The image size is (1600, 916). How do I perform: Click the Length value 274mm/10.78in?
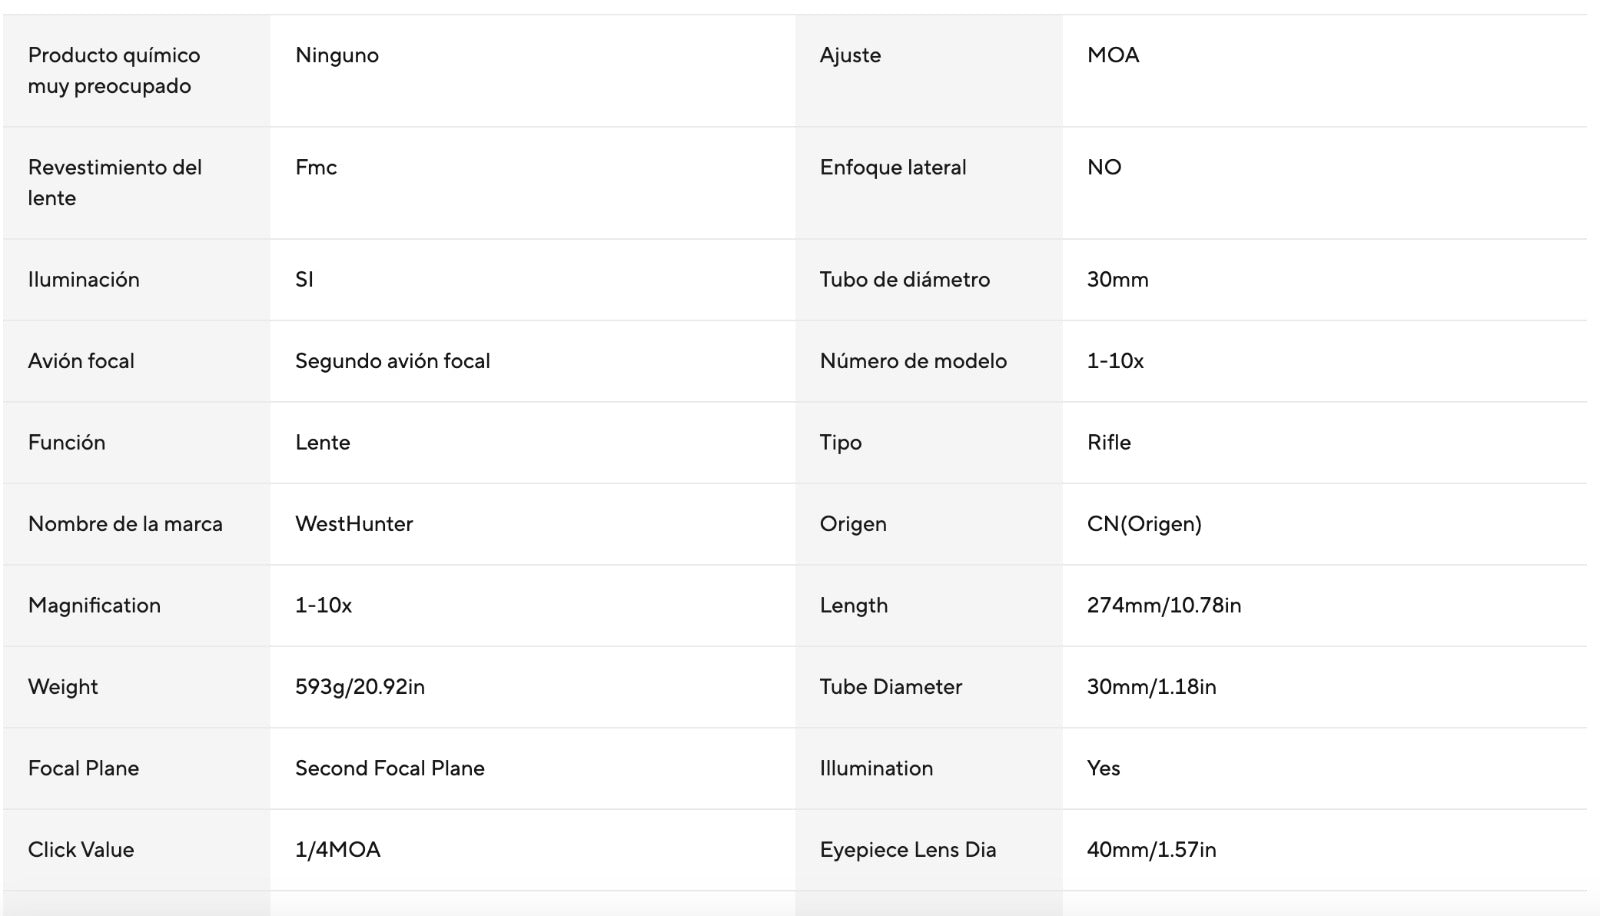1164,605
